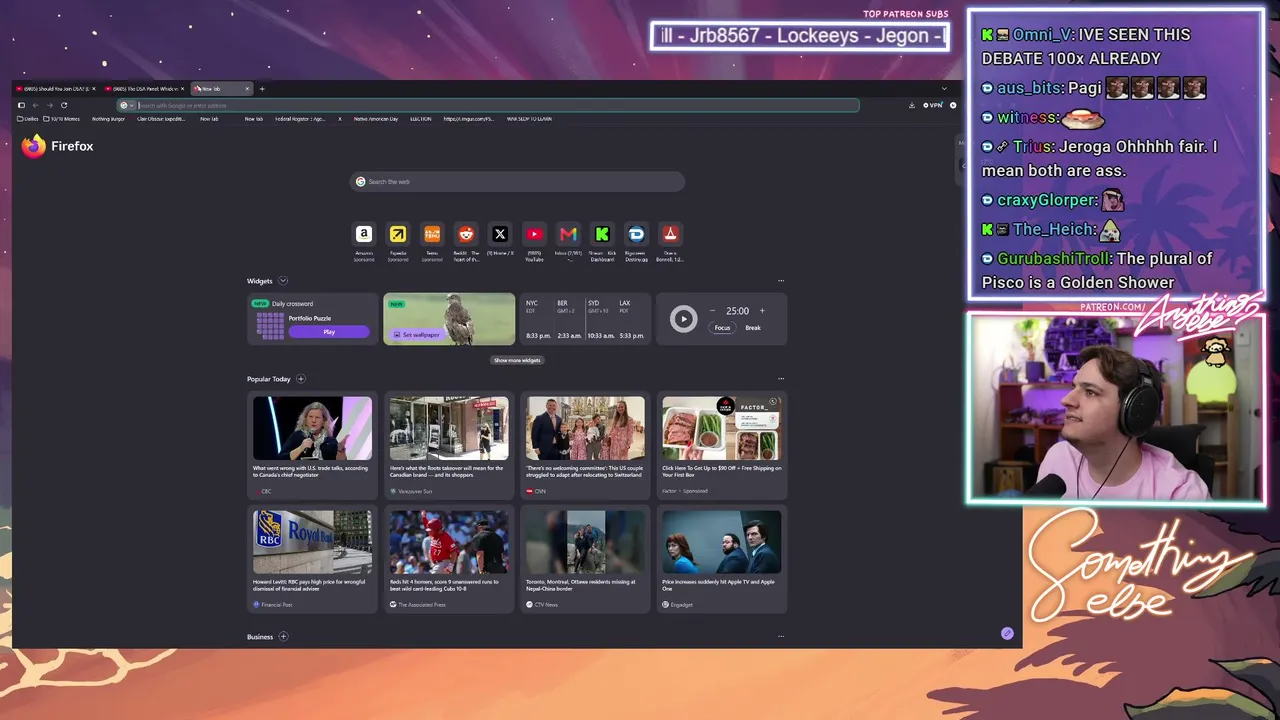Open the downloads panel
The width and height of the screenshot is (1280, 720).
(x=912, y=105)
